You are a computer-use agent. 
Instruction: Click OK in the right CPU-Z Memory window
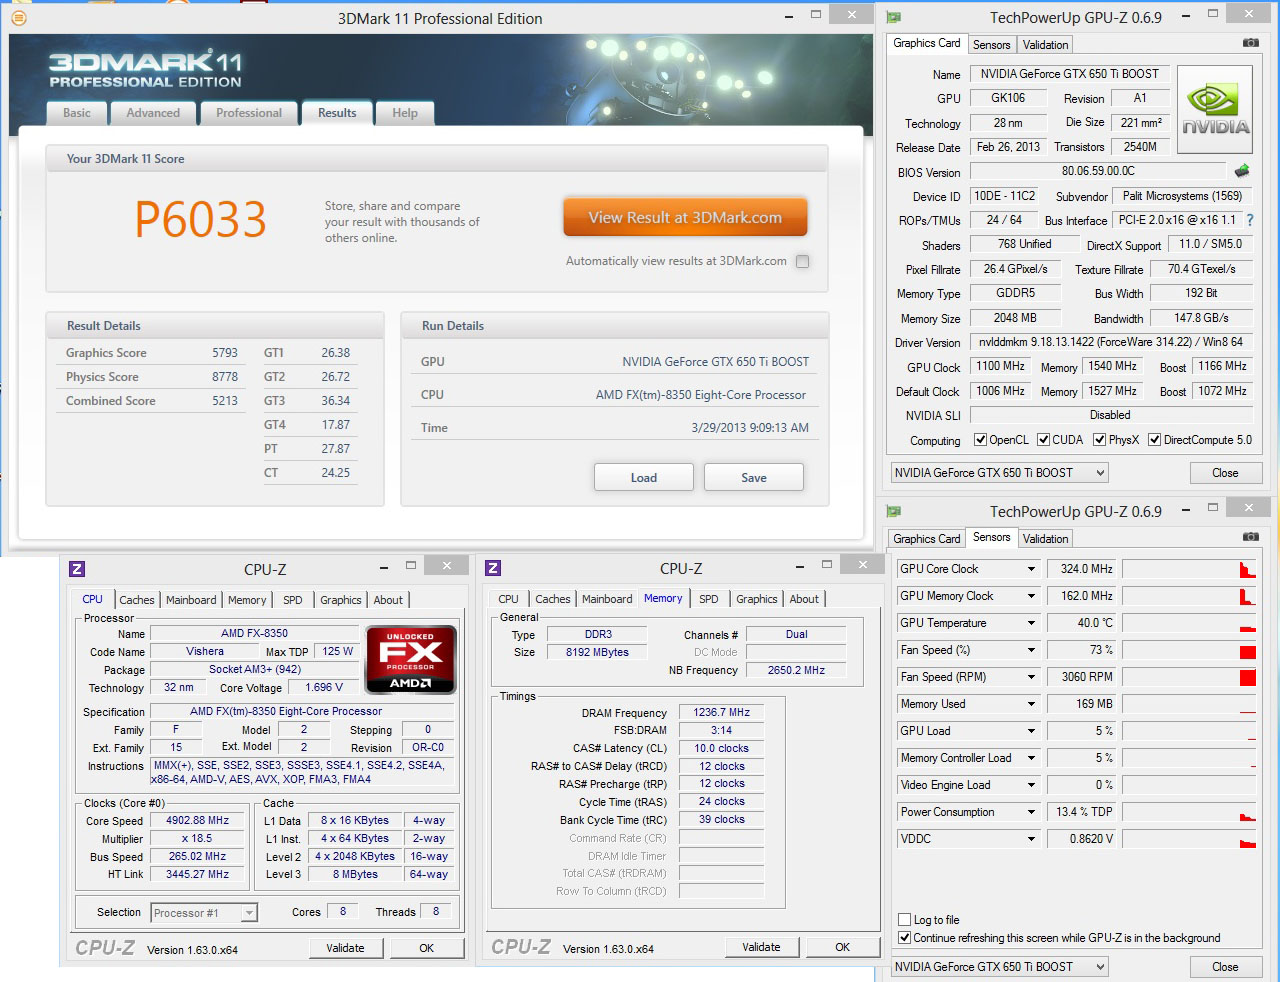coord(843,947)
